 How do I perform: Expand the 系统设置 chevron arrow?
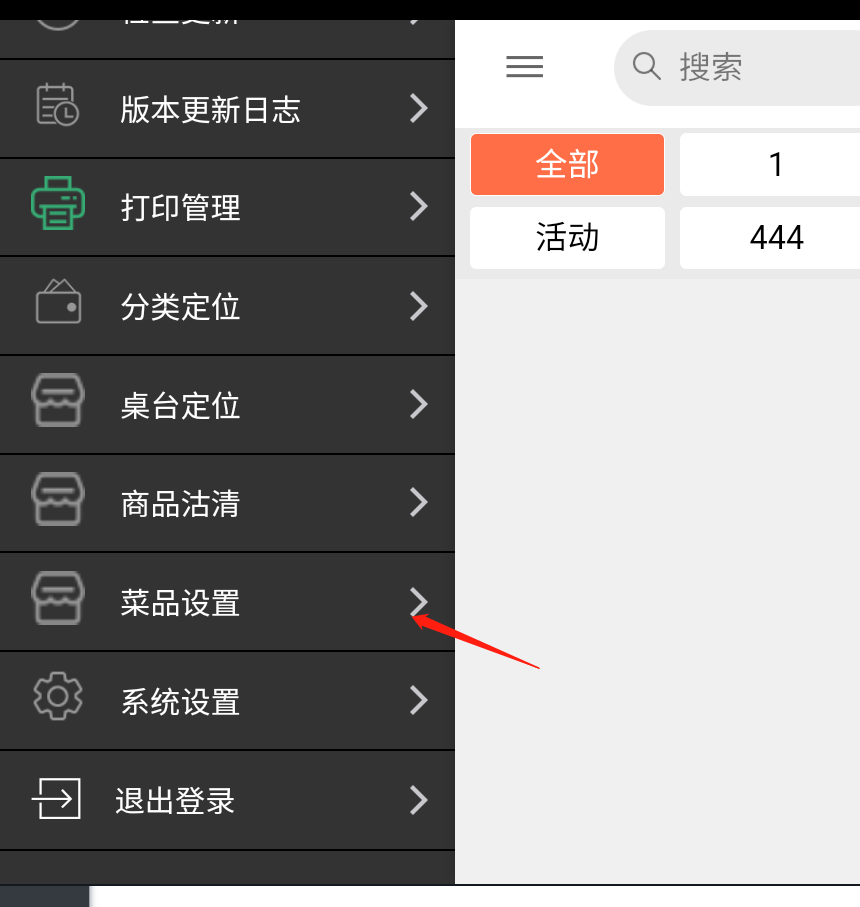[x=418, y=700]
